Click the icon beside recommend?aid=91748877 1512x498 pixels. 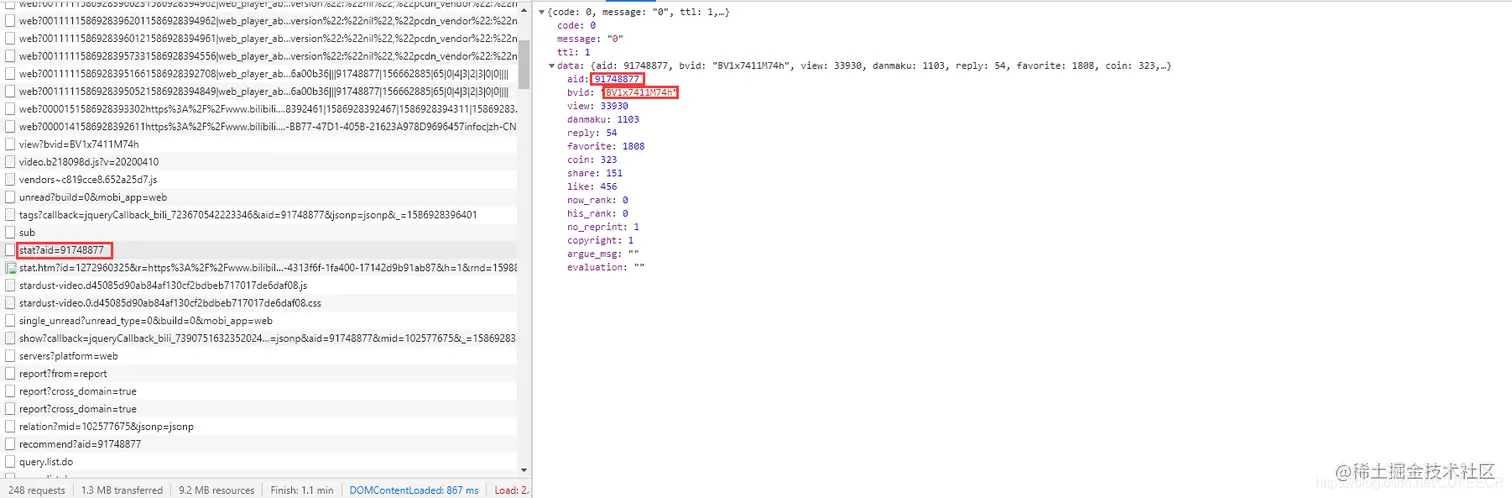click(x=10, y=443)
